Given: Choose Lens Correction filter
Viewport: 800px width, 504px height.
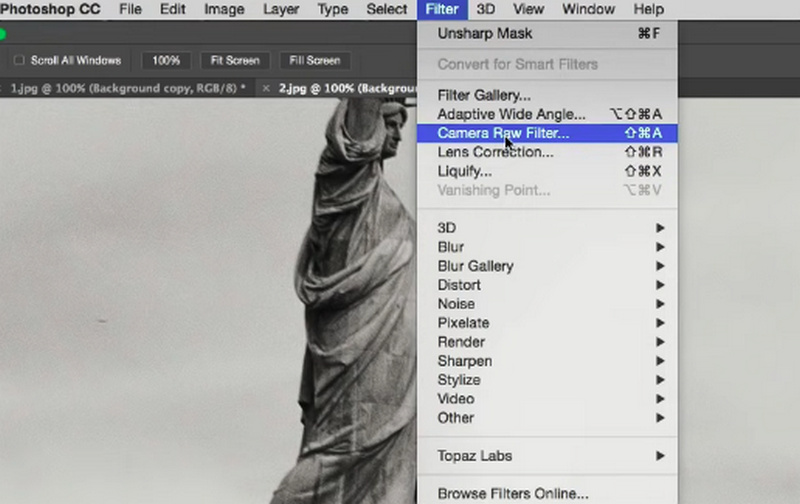Looking at the screenshot, I should pyautogui.click(x=547, y=152).
